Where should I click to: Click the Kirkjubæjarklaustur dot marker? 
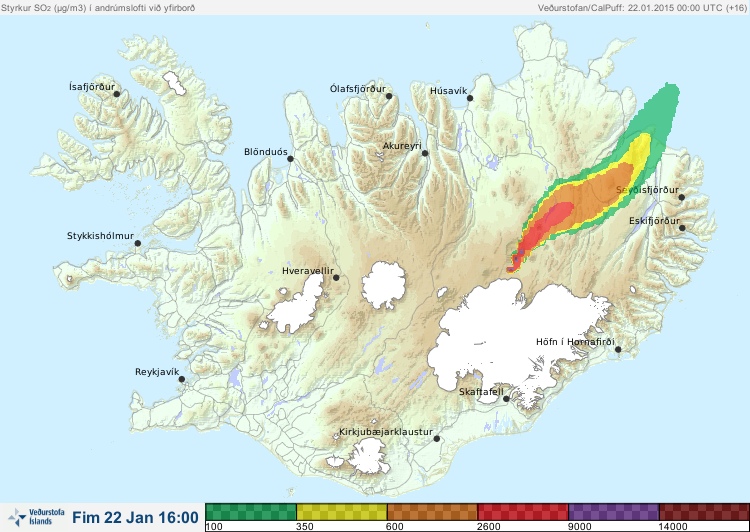(436, 438)
